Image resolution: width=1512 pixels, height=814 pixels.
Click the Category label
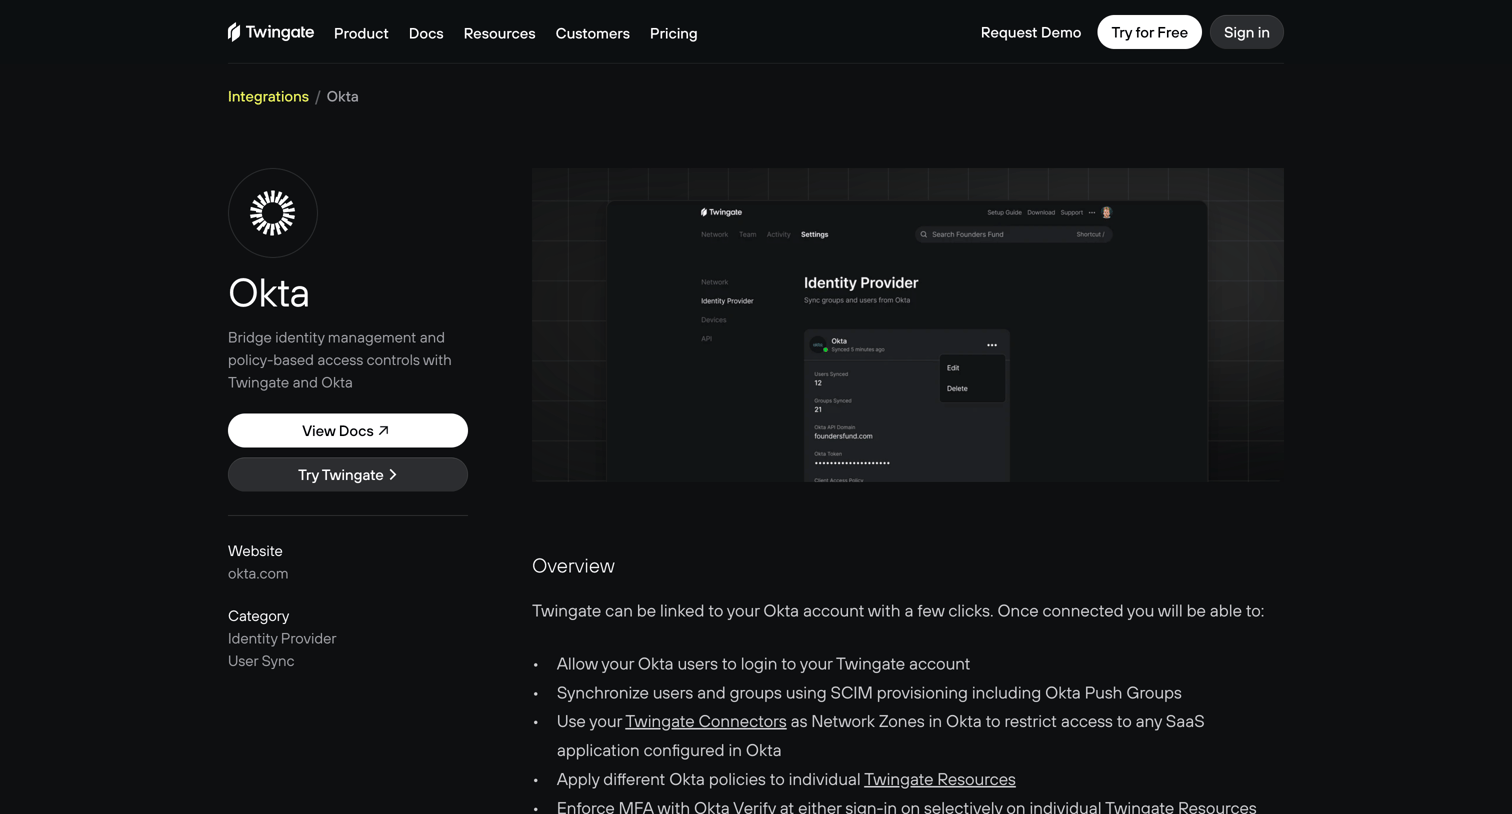(x=258, y=616)
